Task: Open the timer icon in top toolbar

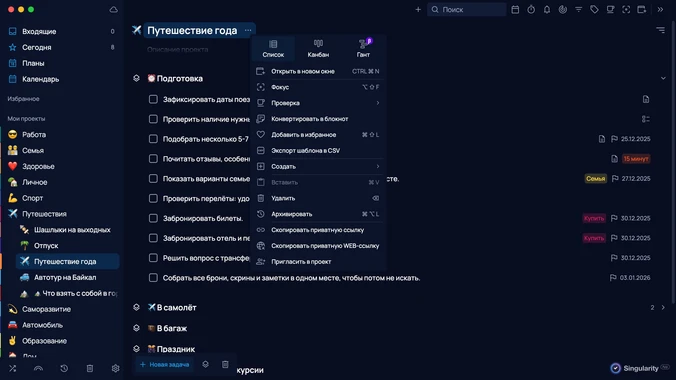Action: coord(531,9)
